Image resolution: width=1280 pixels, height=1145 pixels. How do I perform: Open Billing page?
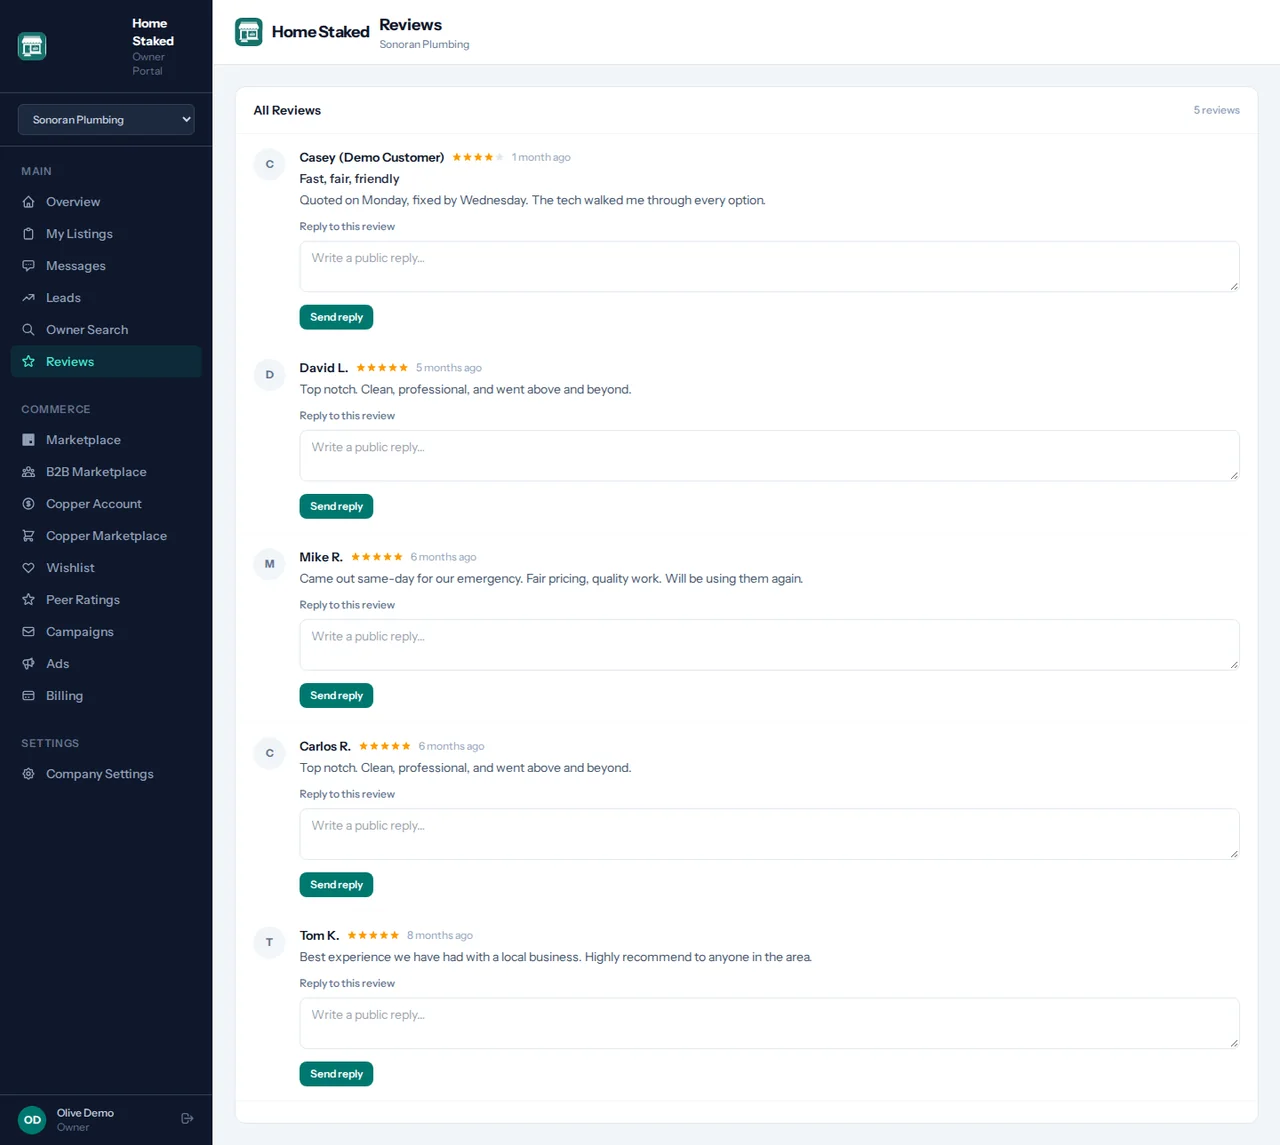pyautogui.click(x=106, y=696)
